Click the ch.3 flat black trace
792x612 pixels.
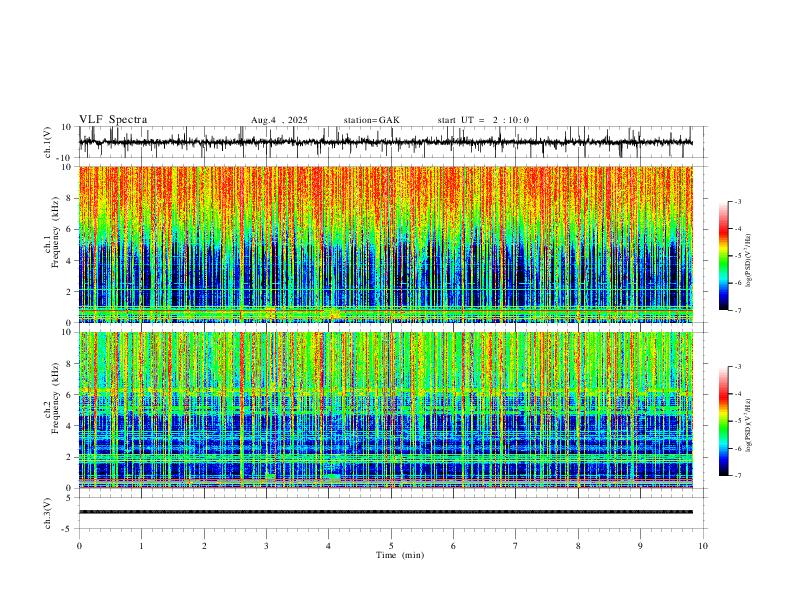click(386, 512)
